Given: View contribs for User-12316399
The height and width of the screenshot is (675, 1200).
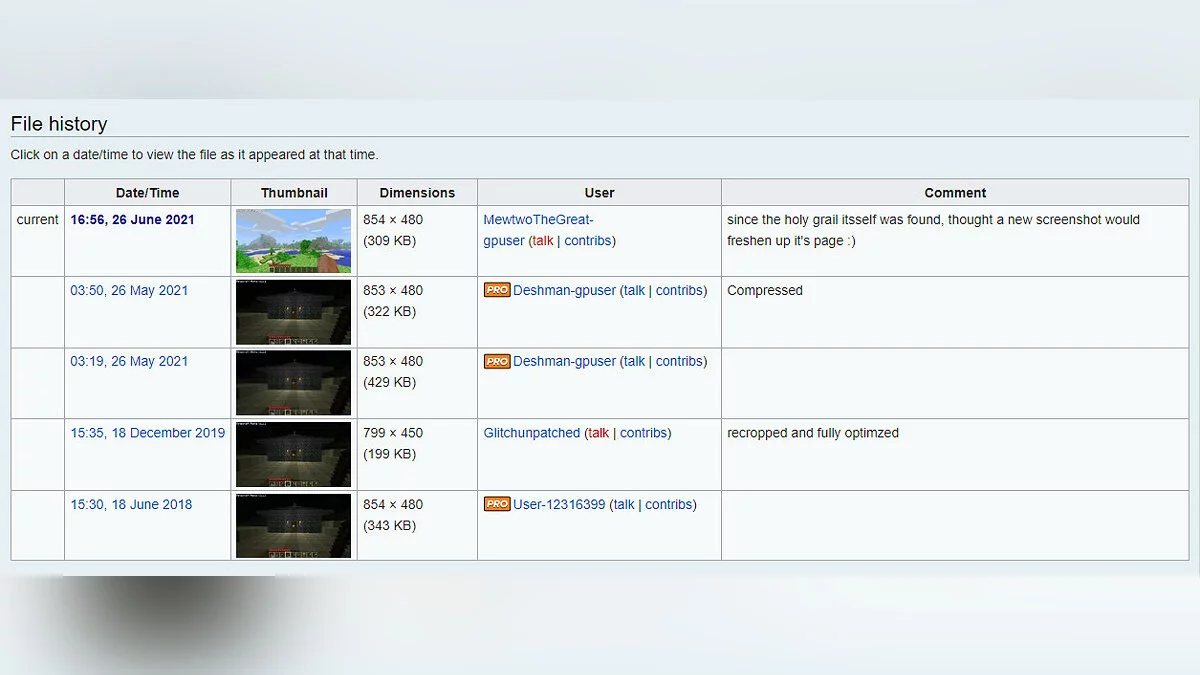Looking at the screenshot, I should pos(668,504).
